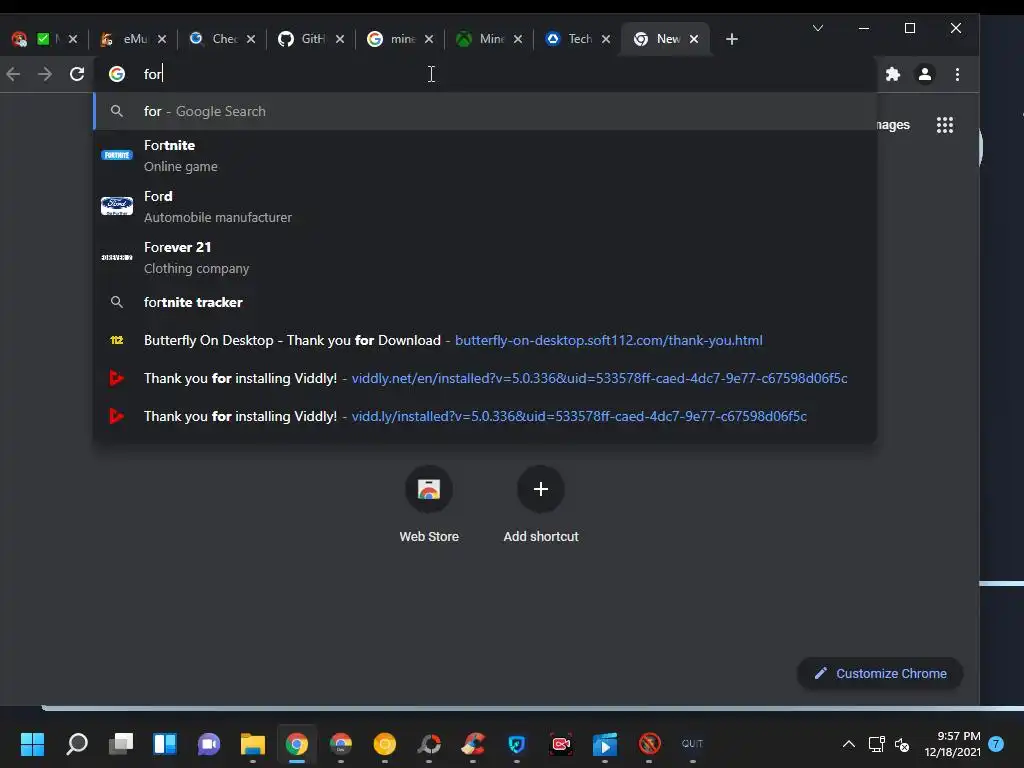Open the Web Store shortcut
This screenshot has height=768, width=1024.
[x=429, y=505]
